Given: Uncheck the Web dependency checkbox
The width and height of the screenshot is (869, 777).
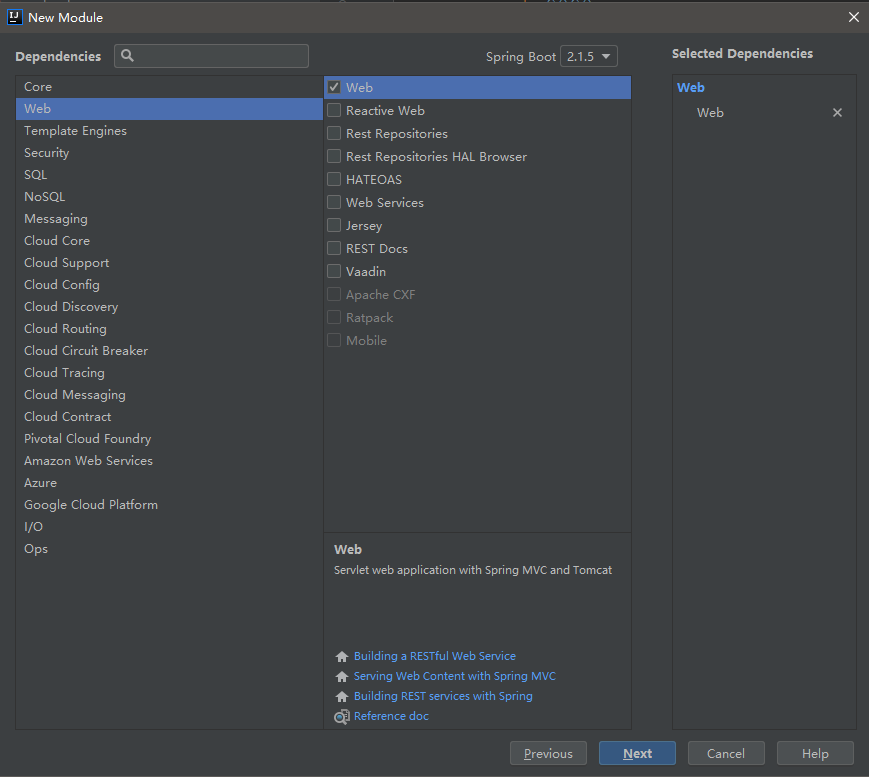Looking at the screenshot, I should (335, 88).
